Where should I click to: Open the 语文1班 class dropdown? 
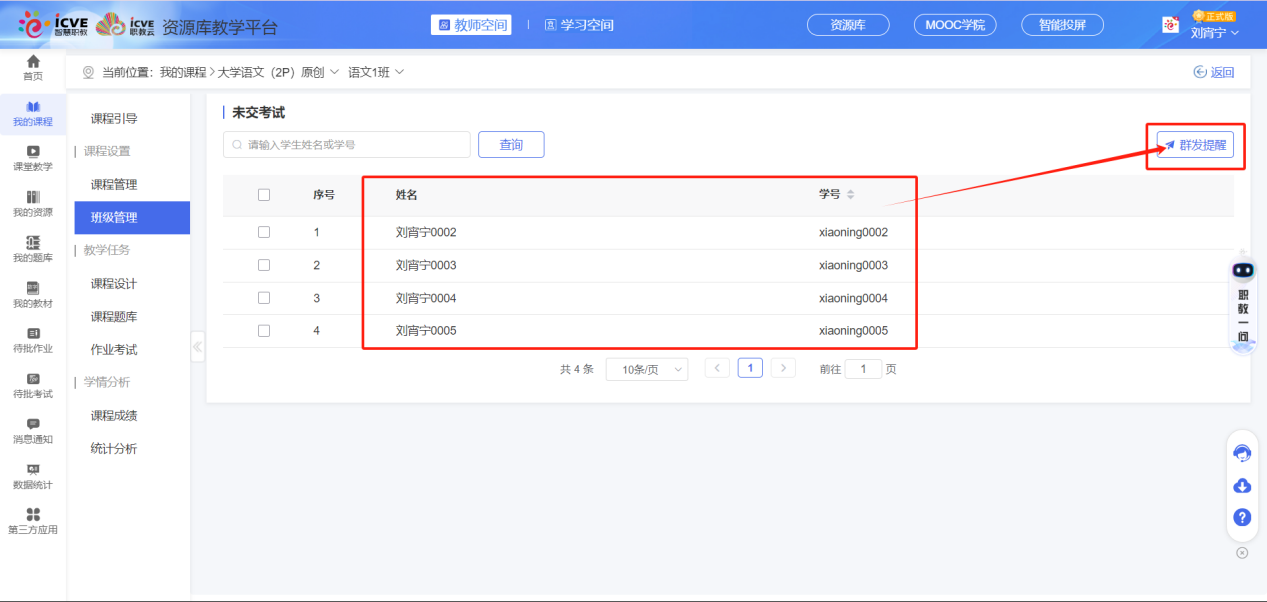376,72
